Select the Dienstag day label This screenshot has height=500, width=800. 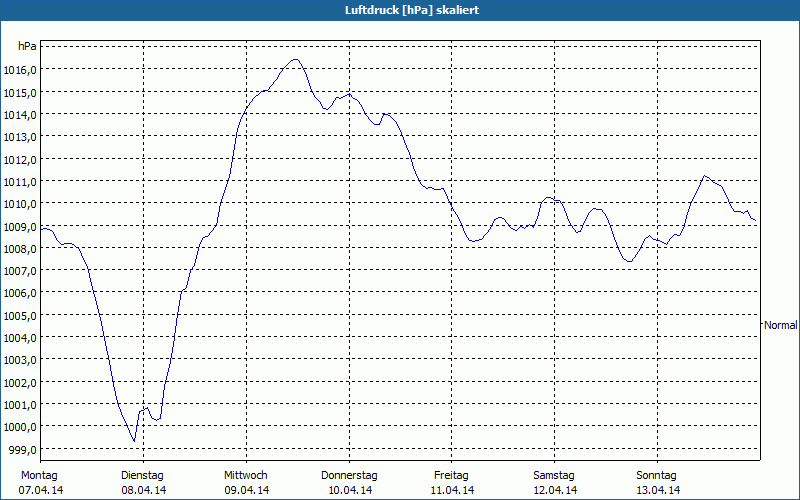pos(142,475)
